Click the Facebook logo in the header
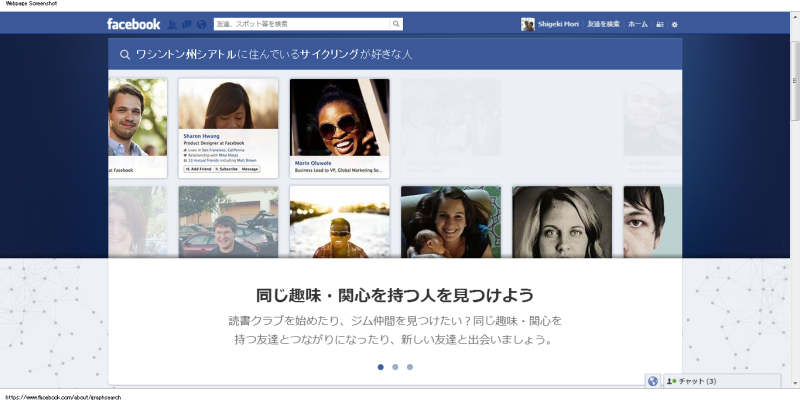This screenshot has width=800, height=400. [x=133, y=24]
